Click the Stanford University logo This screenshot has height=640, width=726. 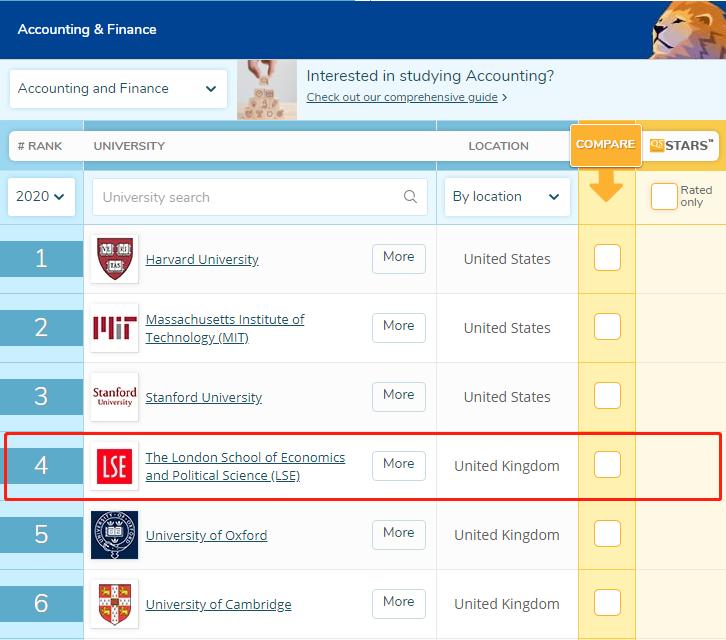click(114, 397)
